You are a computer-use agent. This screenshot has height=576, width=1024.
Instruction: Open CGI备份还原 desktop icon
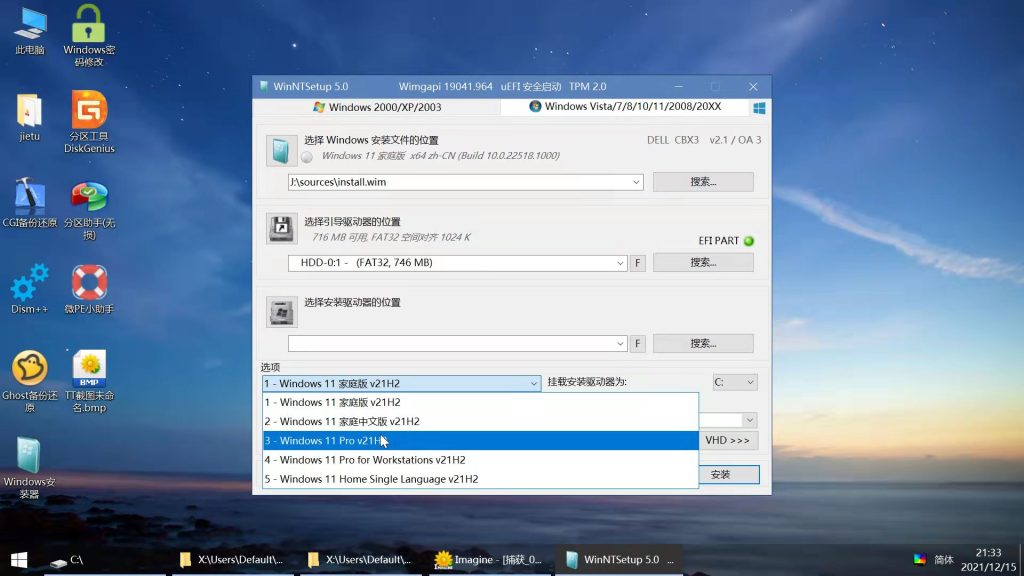[x=30, y=203]
